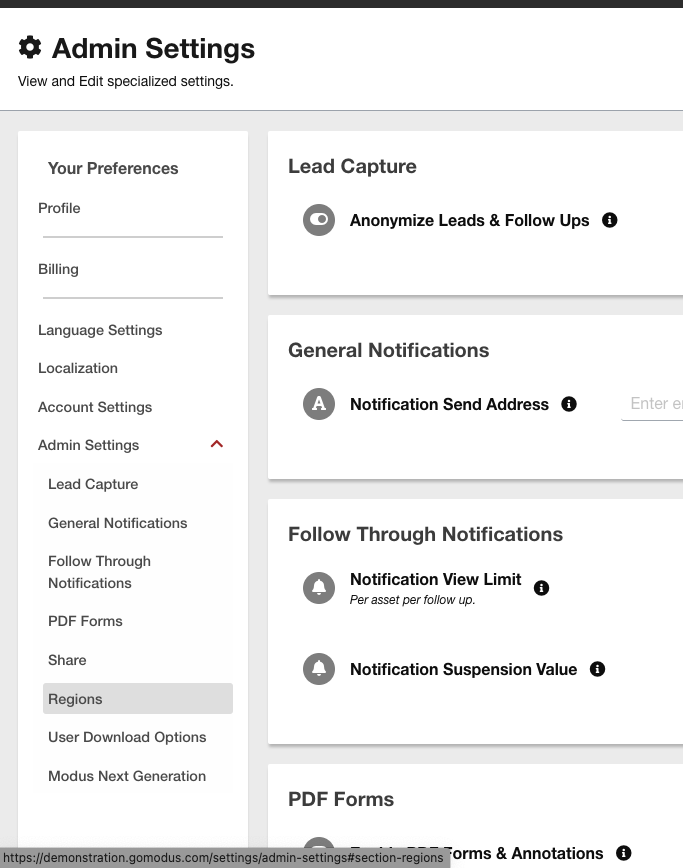The width and height of the screenshot is (683, 868).
Task: Click the Admin Settings gear icon
Action: click(30, 47)
